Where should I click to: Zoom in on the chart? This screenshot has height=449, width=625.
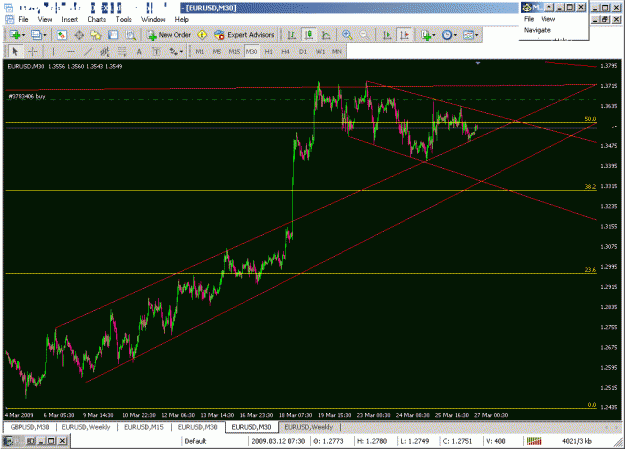(x=347, y=35)
